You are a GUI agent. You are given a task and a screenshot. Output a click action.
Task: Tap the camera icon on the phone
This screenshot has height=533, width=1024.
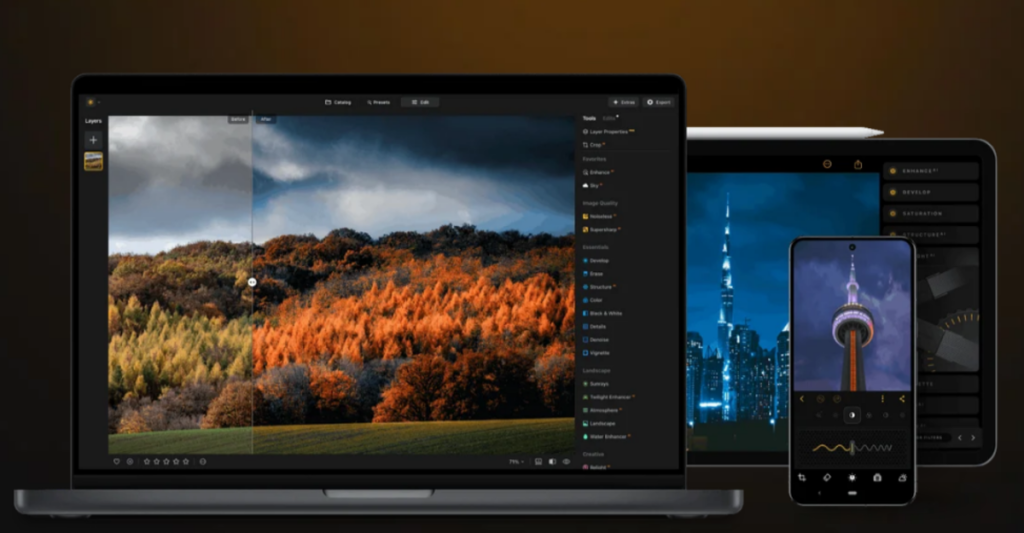pos(877,477)
